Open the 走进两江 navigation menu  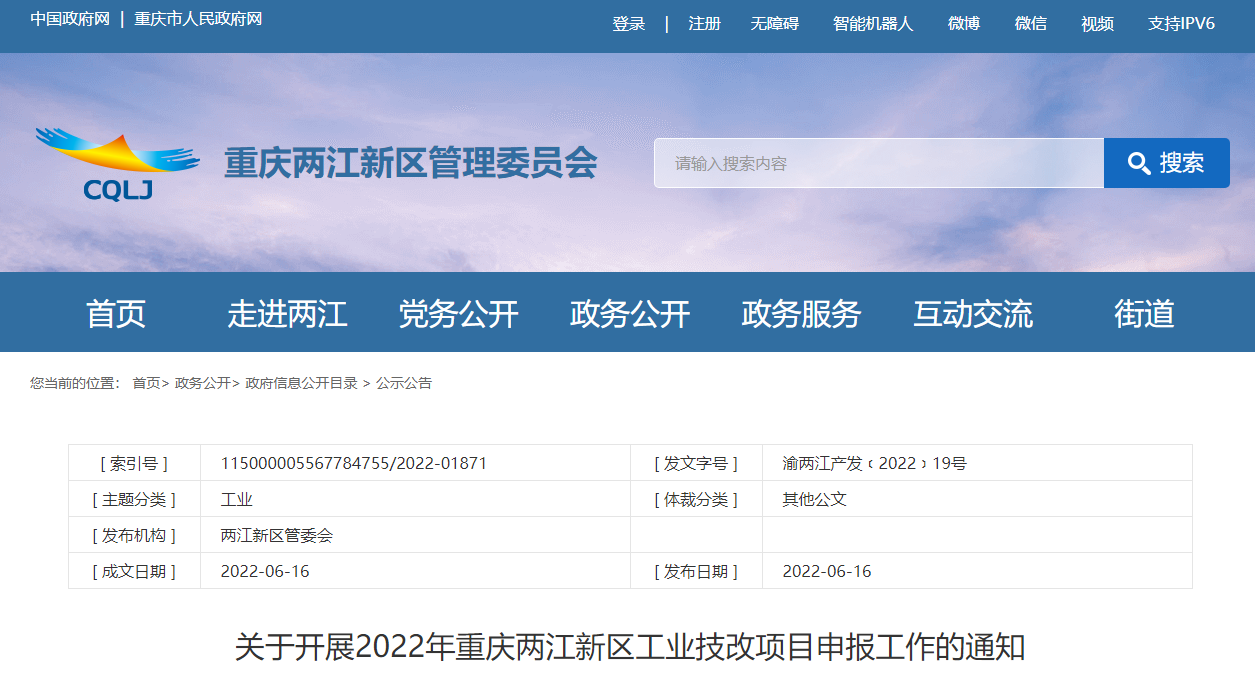[x=287, y=314]
